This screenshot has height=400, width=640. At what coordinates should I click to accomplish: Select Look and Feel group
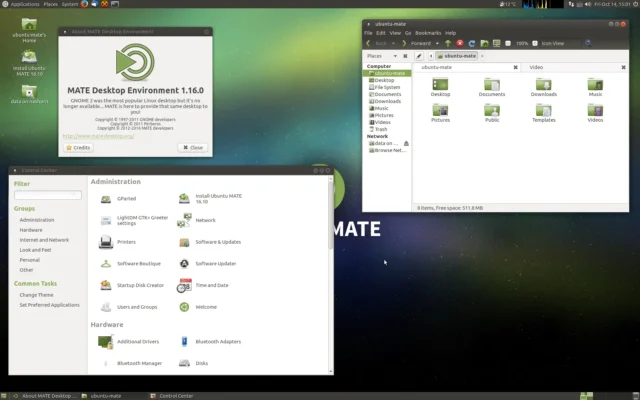pyautogui.click(x=36, y=250)
